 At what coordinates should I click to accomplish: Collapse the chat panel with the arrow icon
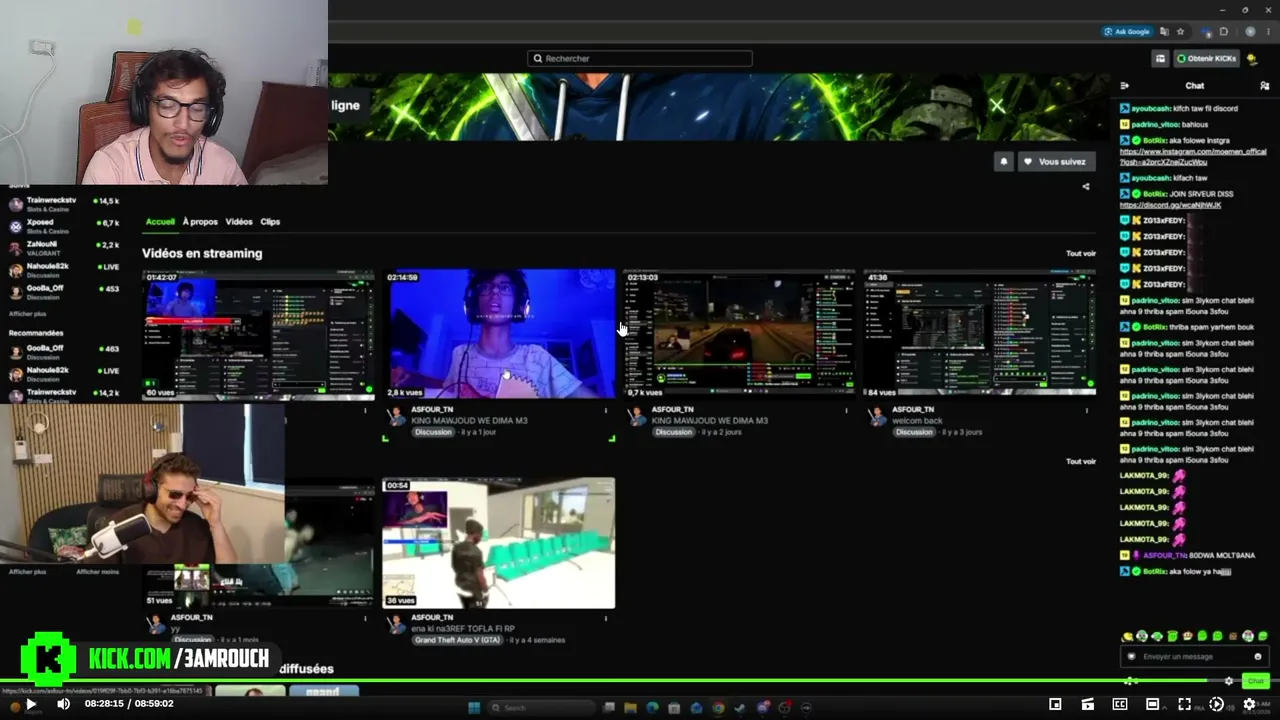pyautogui.click(x=1125, y=86)
